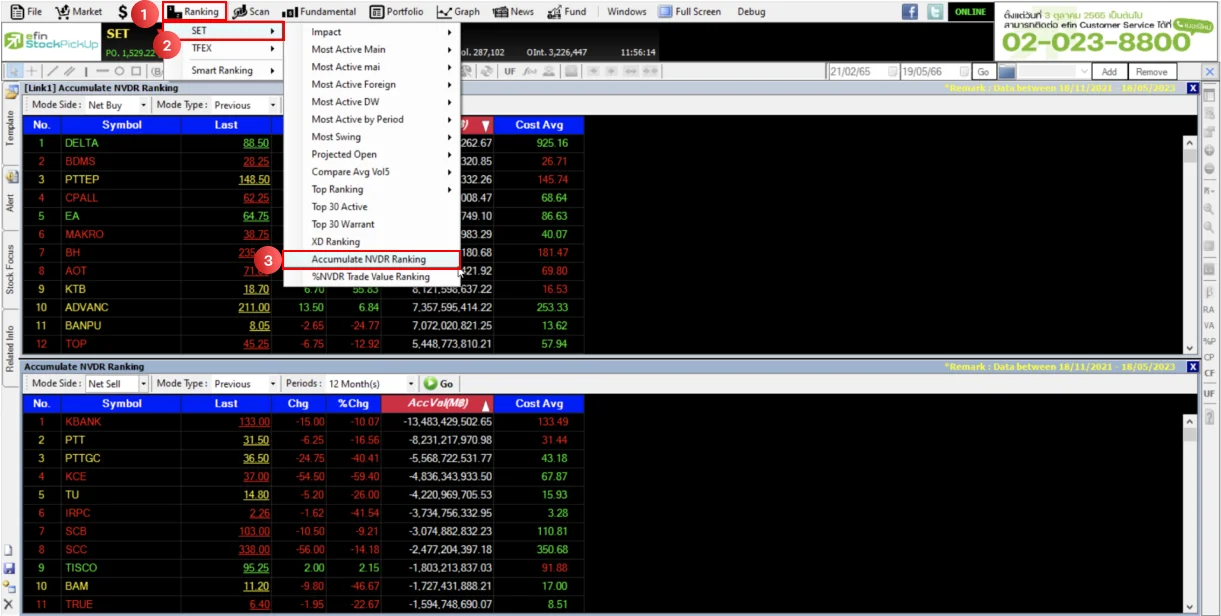Expand the Projected Open submenu
This screenshot has width=1221, height=616.
tap(371, 154)
